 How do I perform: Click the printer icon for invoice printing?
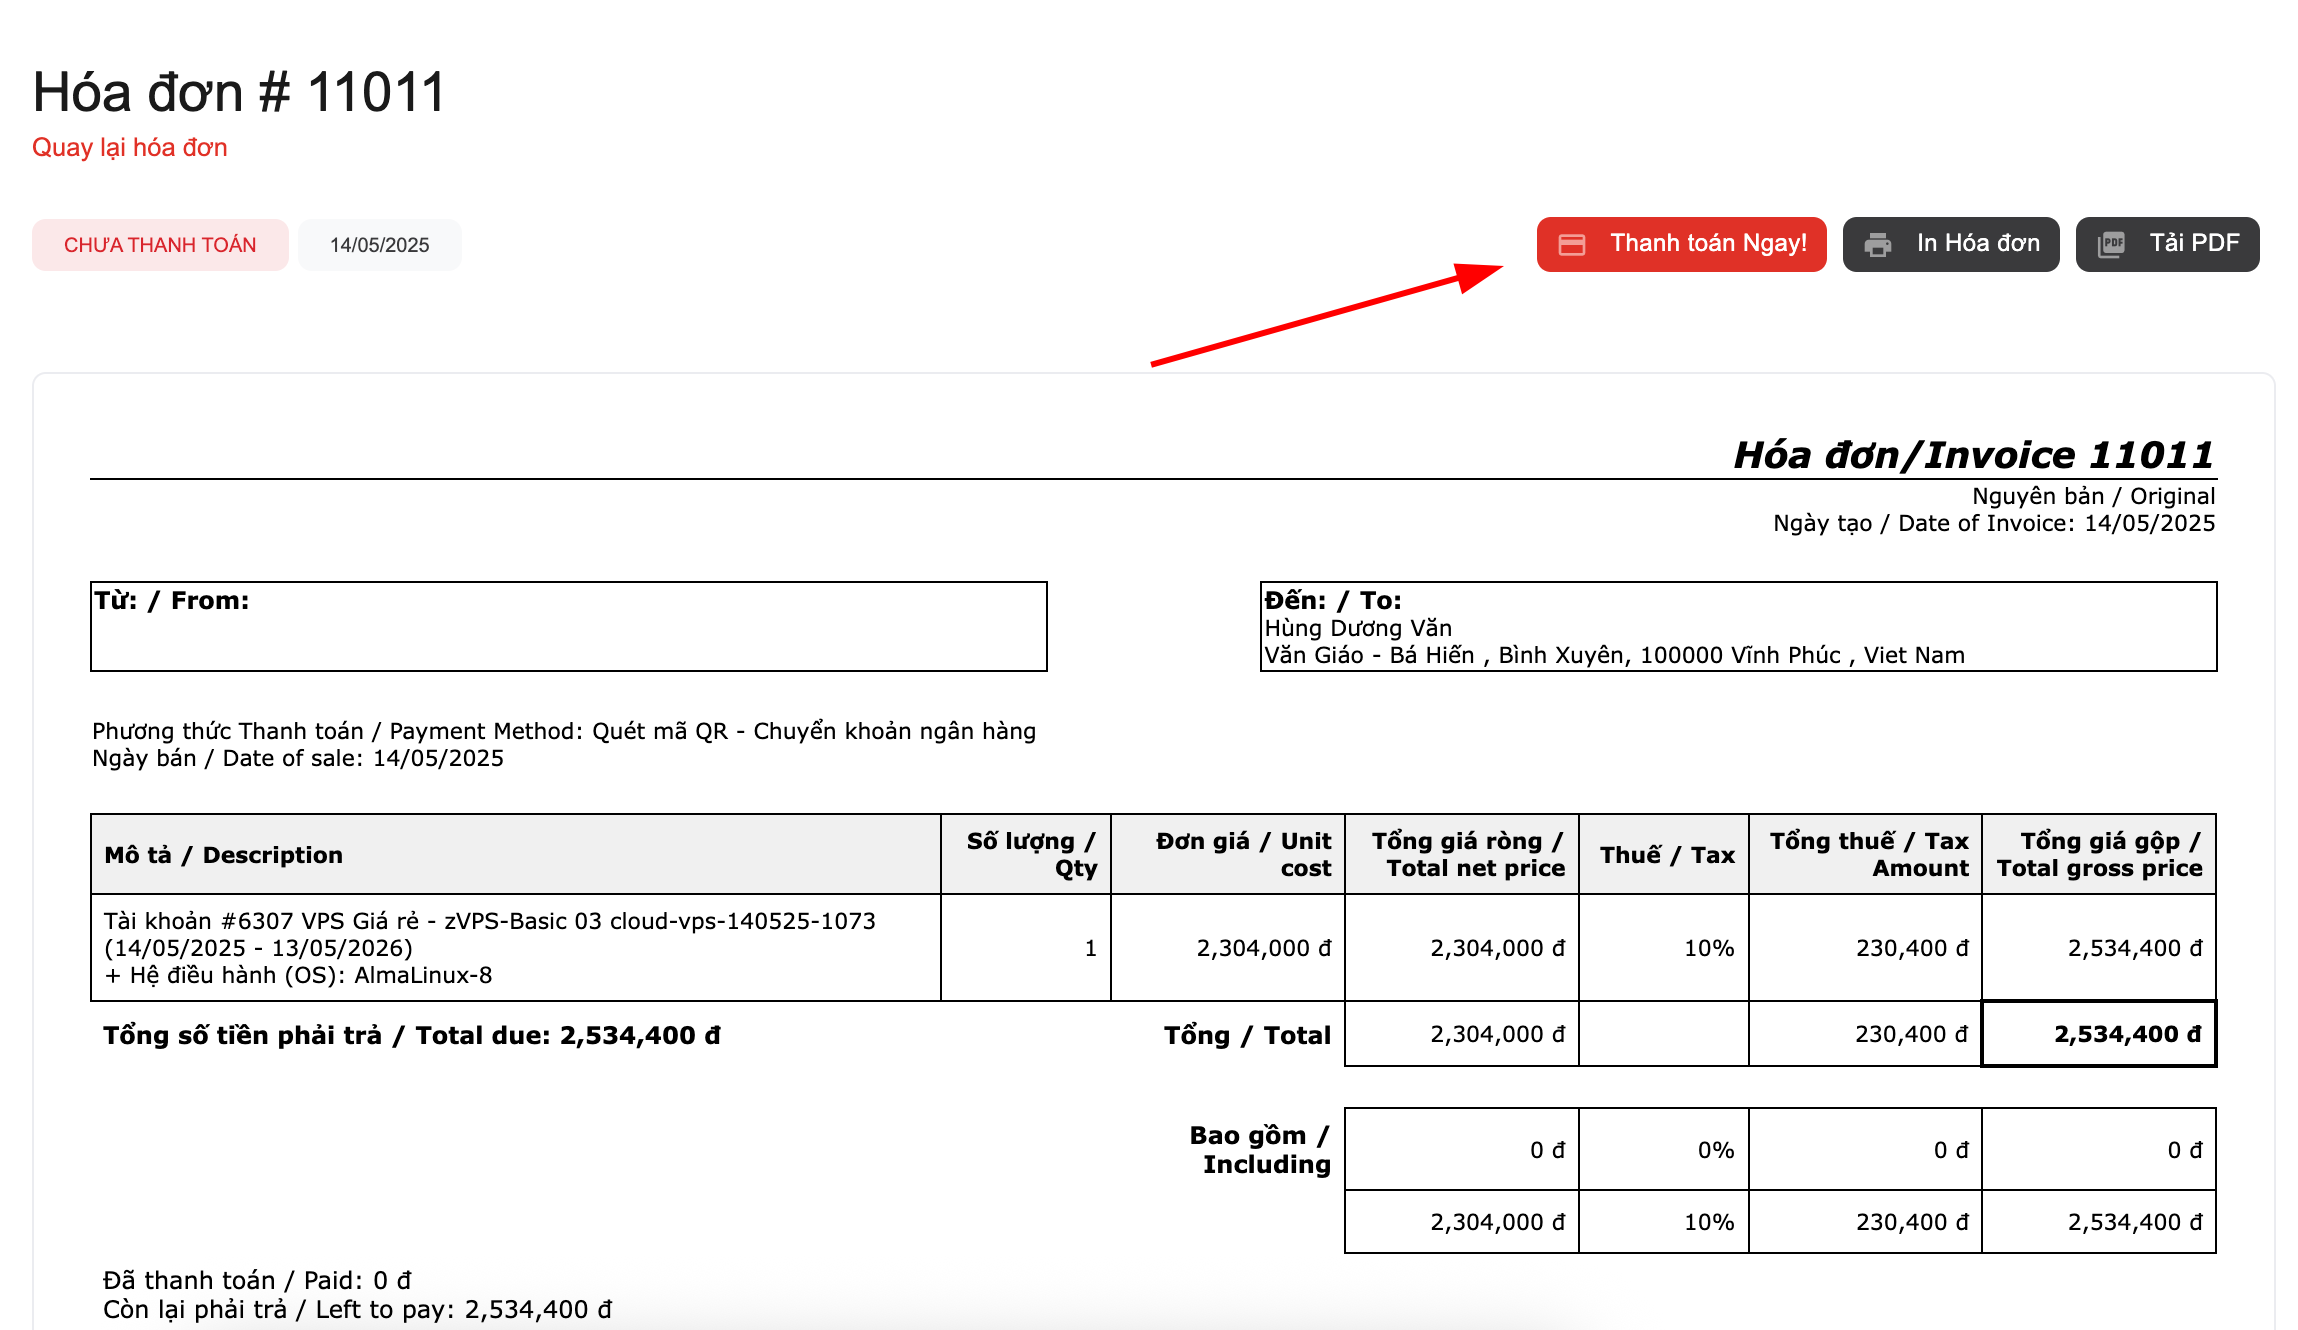[1878, 244]
